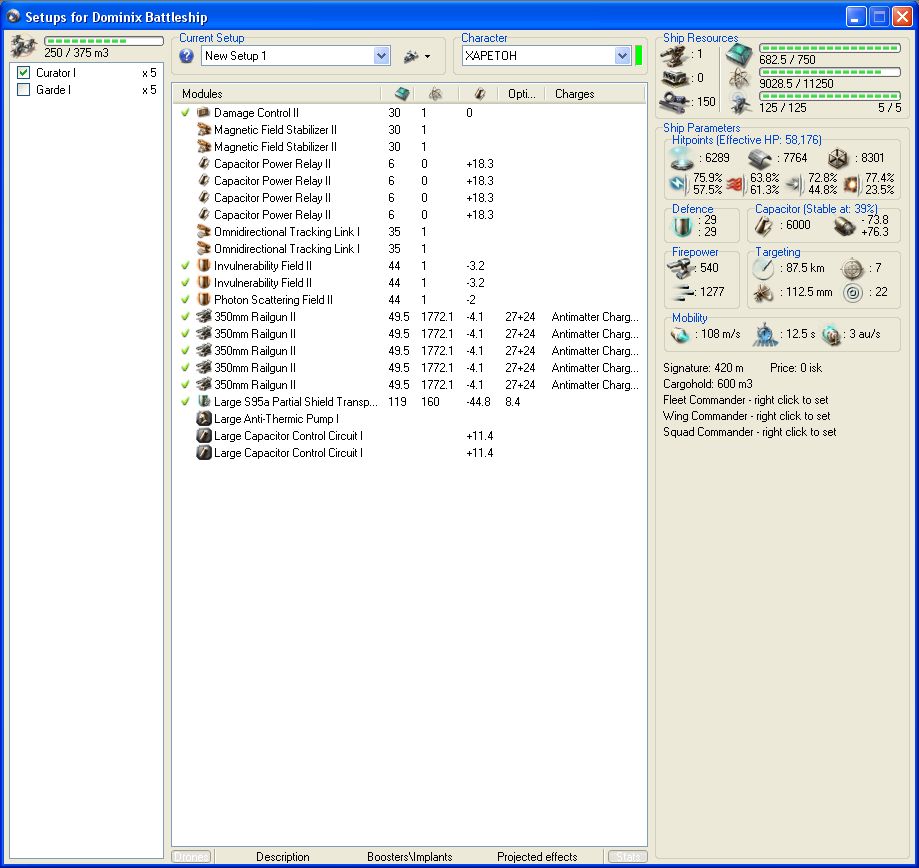Toggle the Large S95a Shield Transporter checkmark
The image size is (919, 868).
point(185,401)
